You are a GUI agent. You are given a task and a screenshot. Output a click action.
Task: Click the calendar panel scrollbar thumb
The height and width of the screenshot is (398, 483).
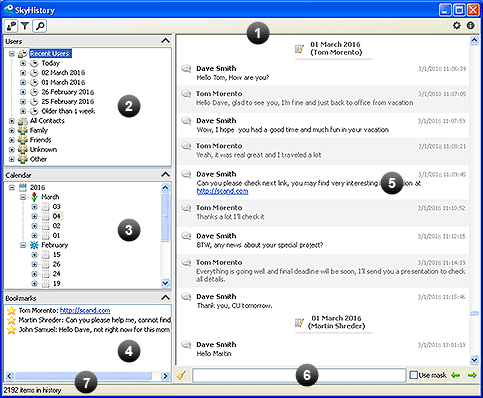(x=165, y=217)
